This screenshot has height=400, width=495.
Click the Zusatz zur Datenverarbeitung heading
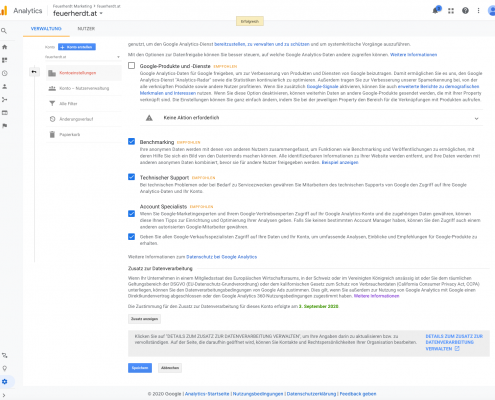coord(160,268)
